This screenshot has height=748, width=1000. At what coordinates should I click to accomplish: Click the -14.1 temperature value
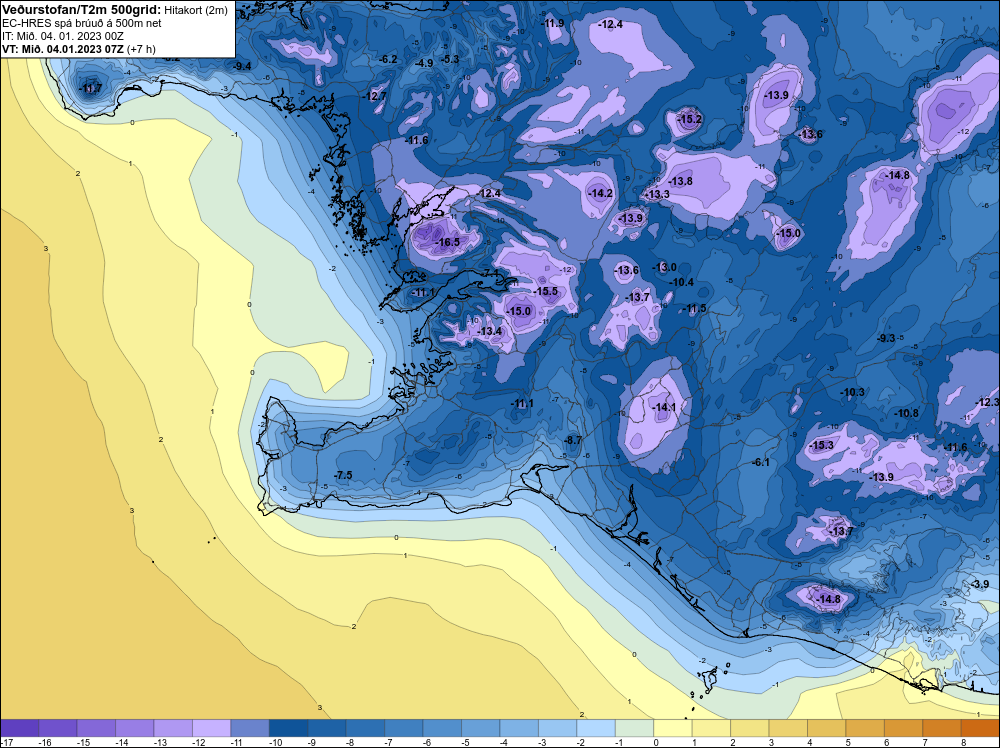(663, 407)
